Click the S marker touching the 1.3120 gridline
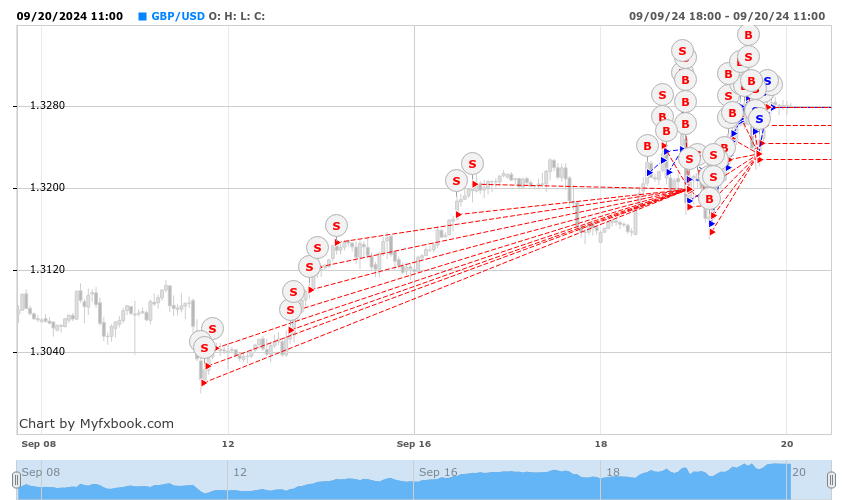This screenshot has width=850, height=500. click(x=309, y=267)
